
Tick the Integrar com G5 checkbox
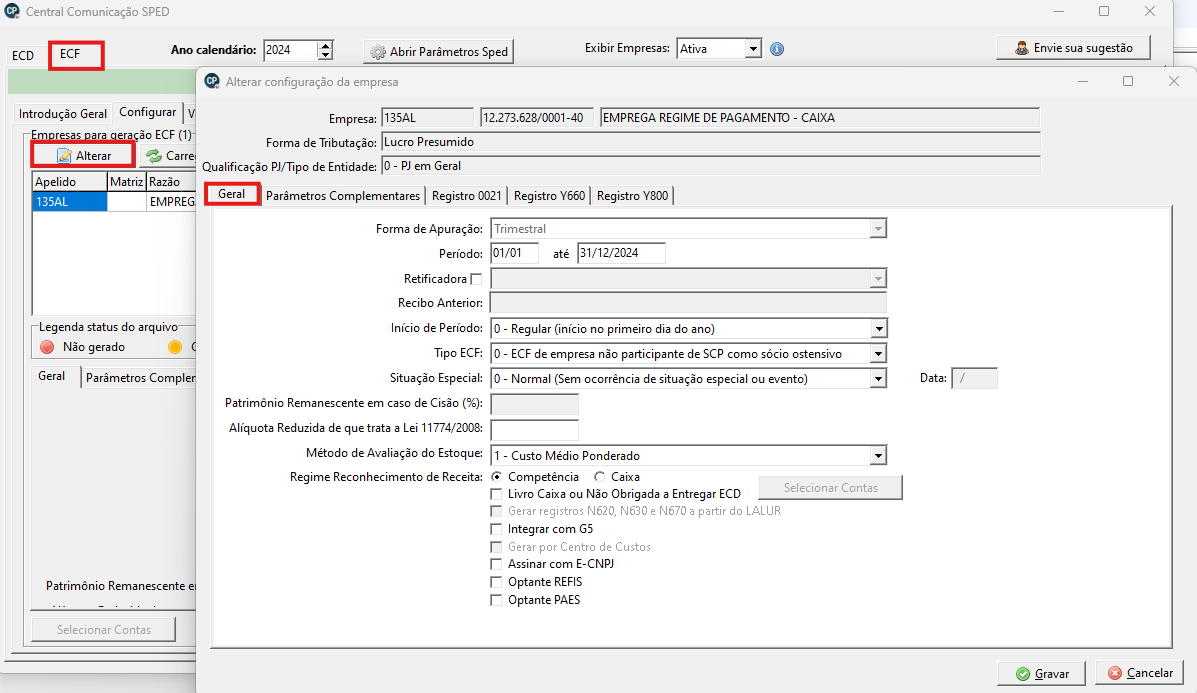click(x=496, y=529)
